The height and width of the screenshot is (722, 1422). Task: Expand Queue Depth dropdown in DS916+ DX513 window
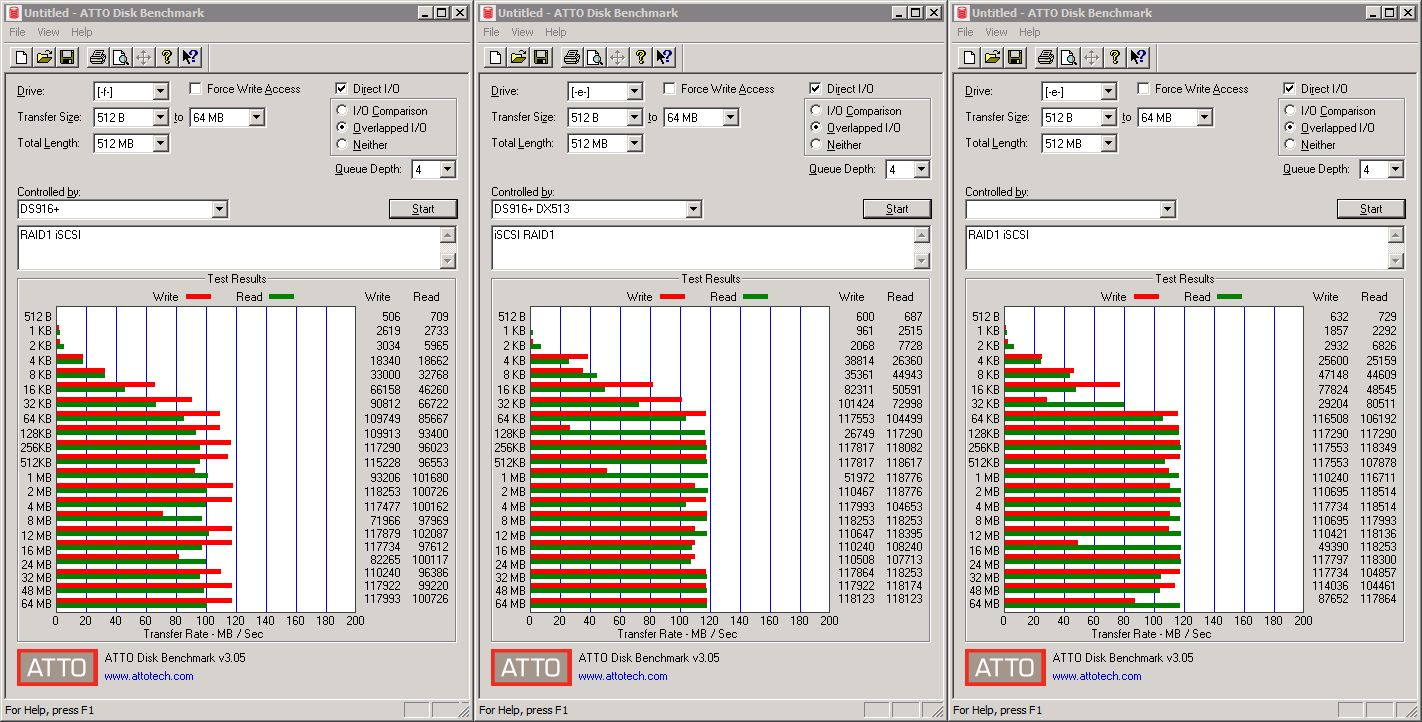pyautogui.click(x=921, y=170)
